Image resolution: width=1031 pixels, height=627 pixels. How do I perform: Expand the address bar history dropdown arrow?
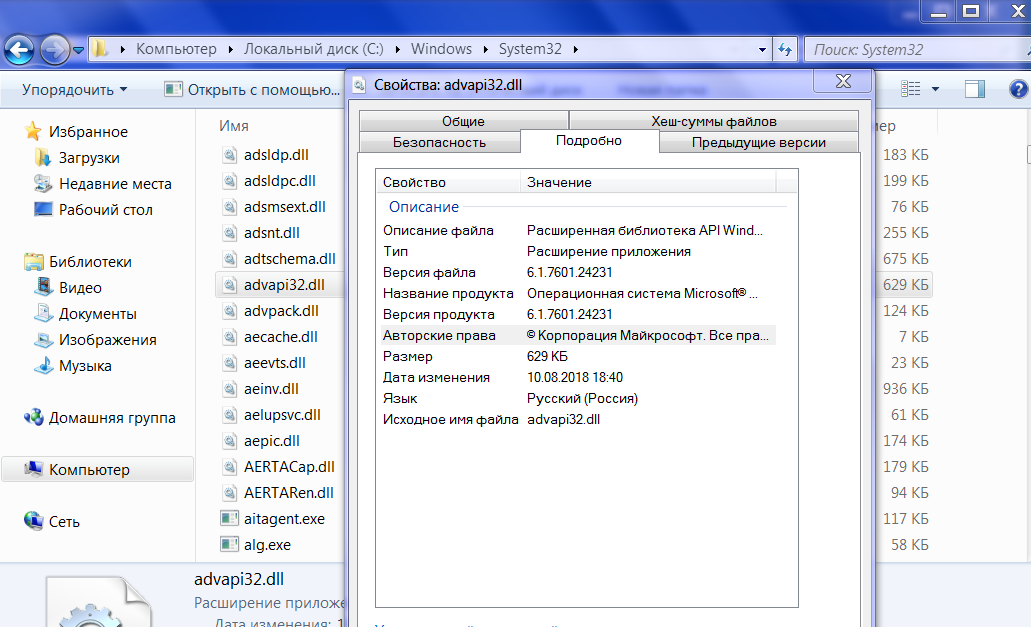coord(762,49)
